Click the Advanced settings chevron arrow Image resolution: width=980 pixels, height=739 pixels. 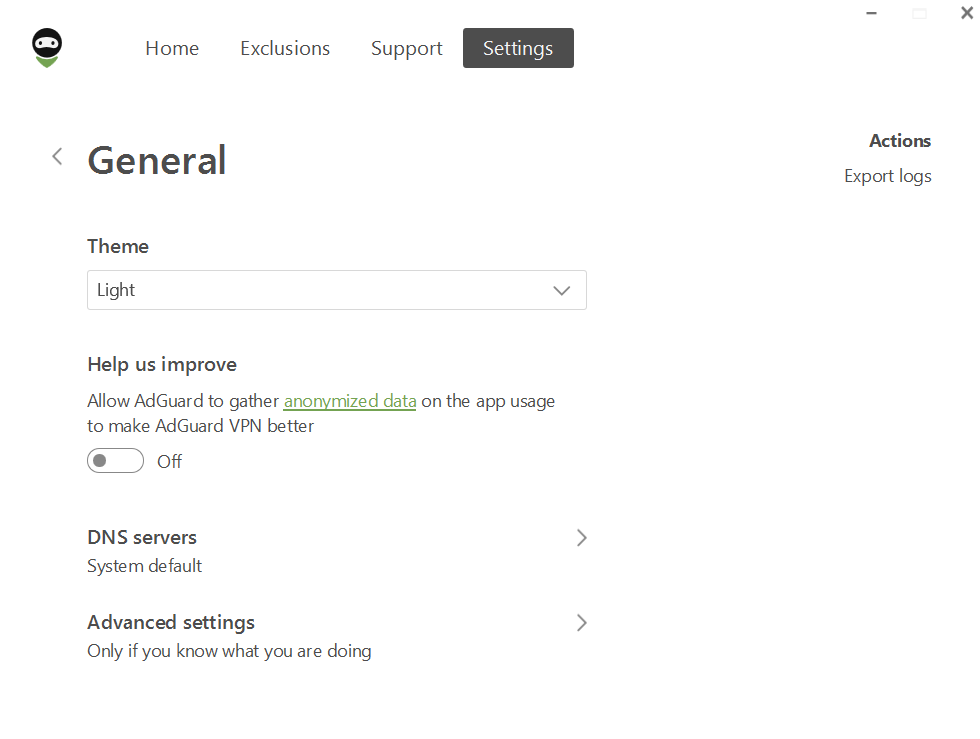point(581,623)
